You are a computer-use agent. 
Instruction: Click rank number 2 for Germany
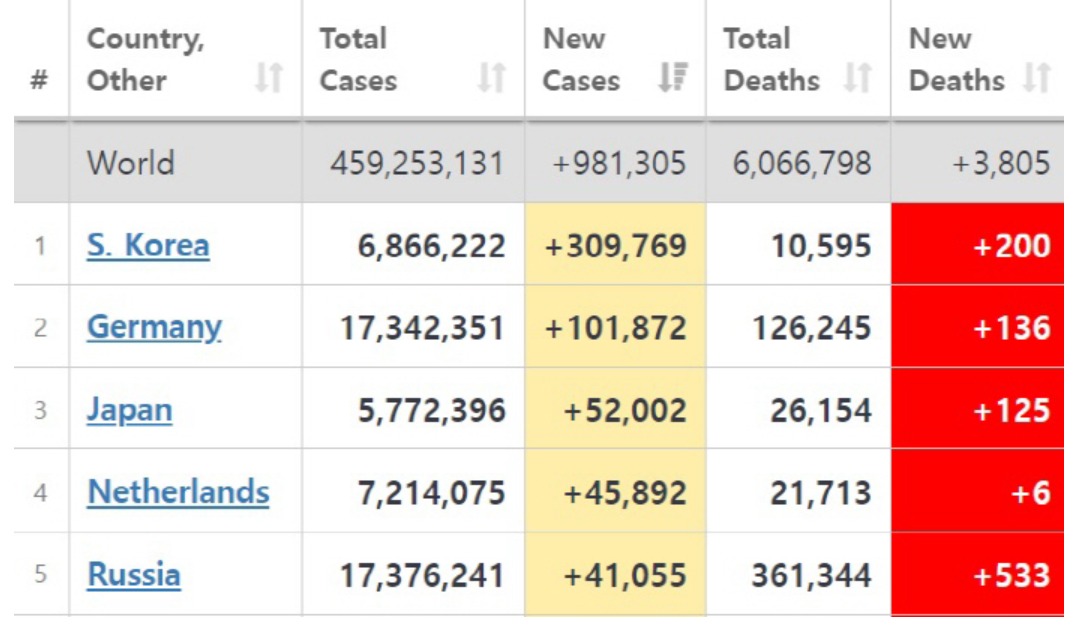pyautogui.click(x=40, y=328)
